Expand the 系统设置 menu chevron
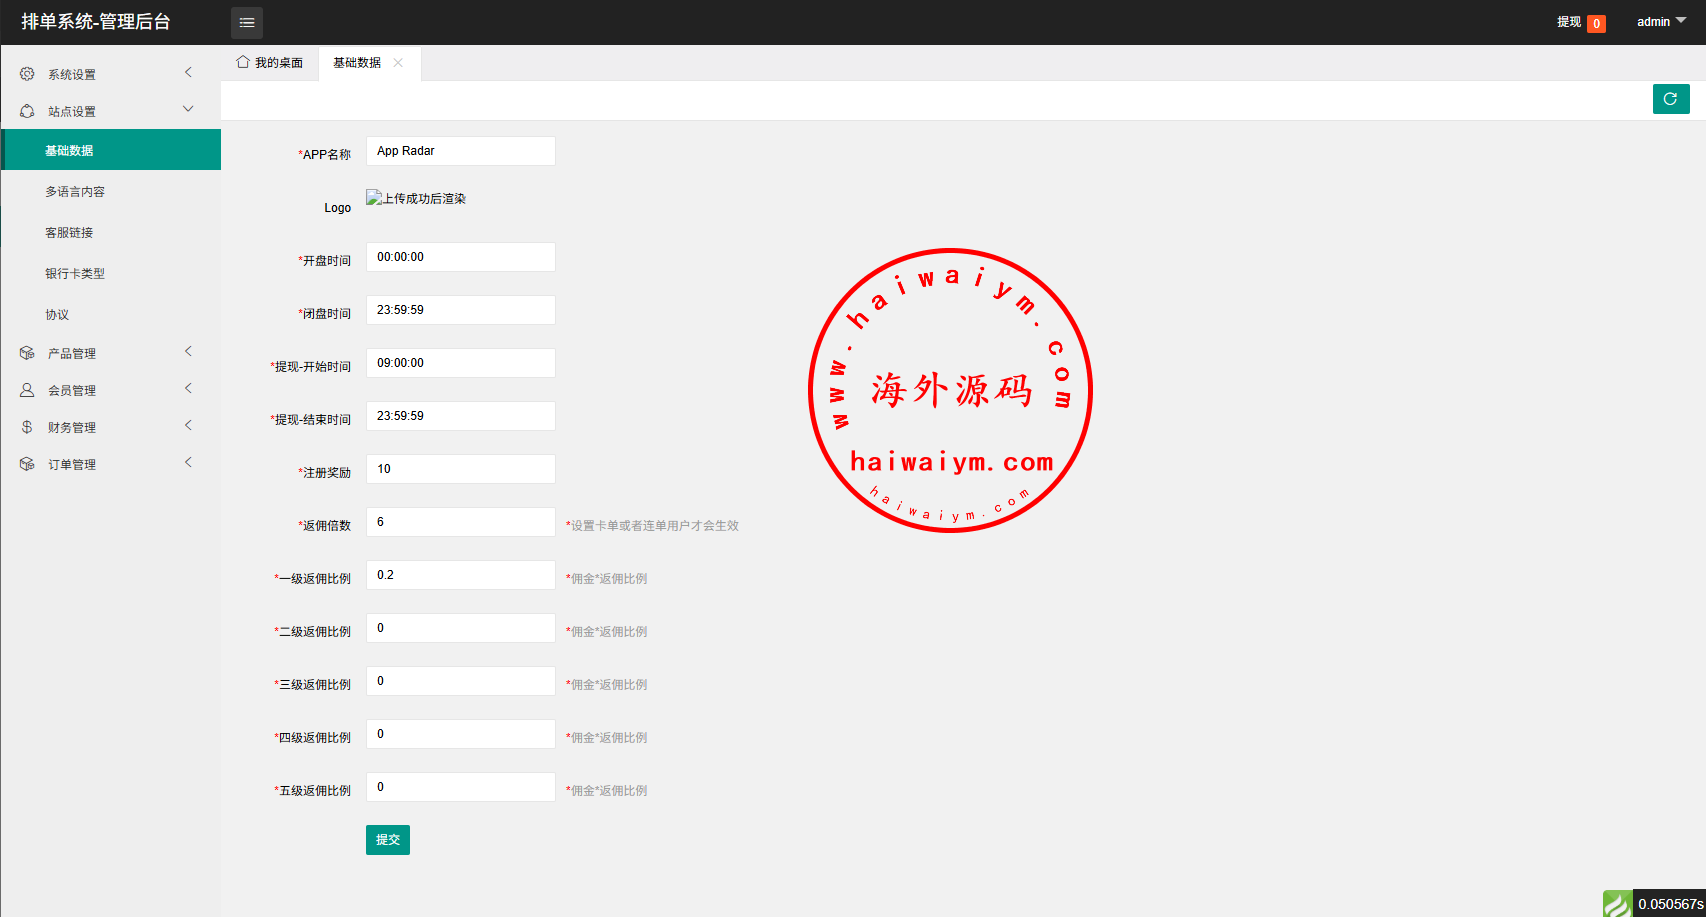Image resolution: width=1706 pixels, height=917 pixels. coord(188,72)
